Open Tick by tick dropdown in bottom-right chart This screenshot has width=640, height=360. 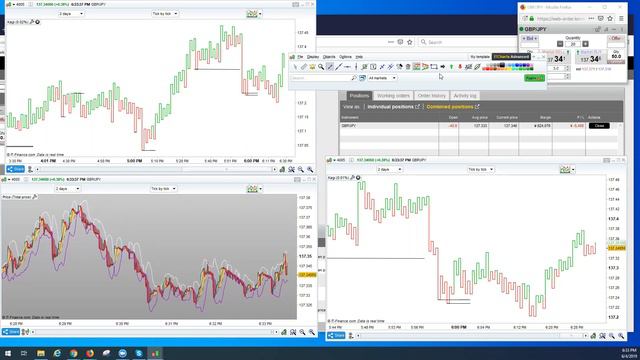coord(480,169)
